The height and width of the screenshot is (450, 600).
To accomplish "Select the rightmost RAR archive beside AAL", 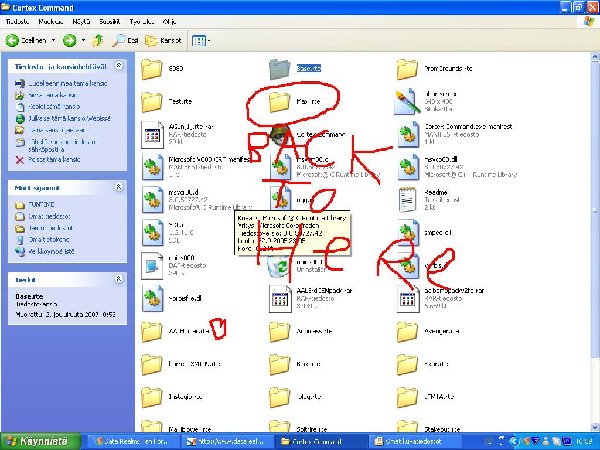I will tap(408, 298).
